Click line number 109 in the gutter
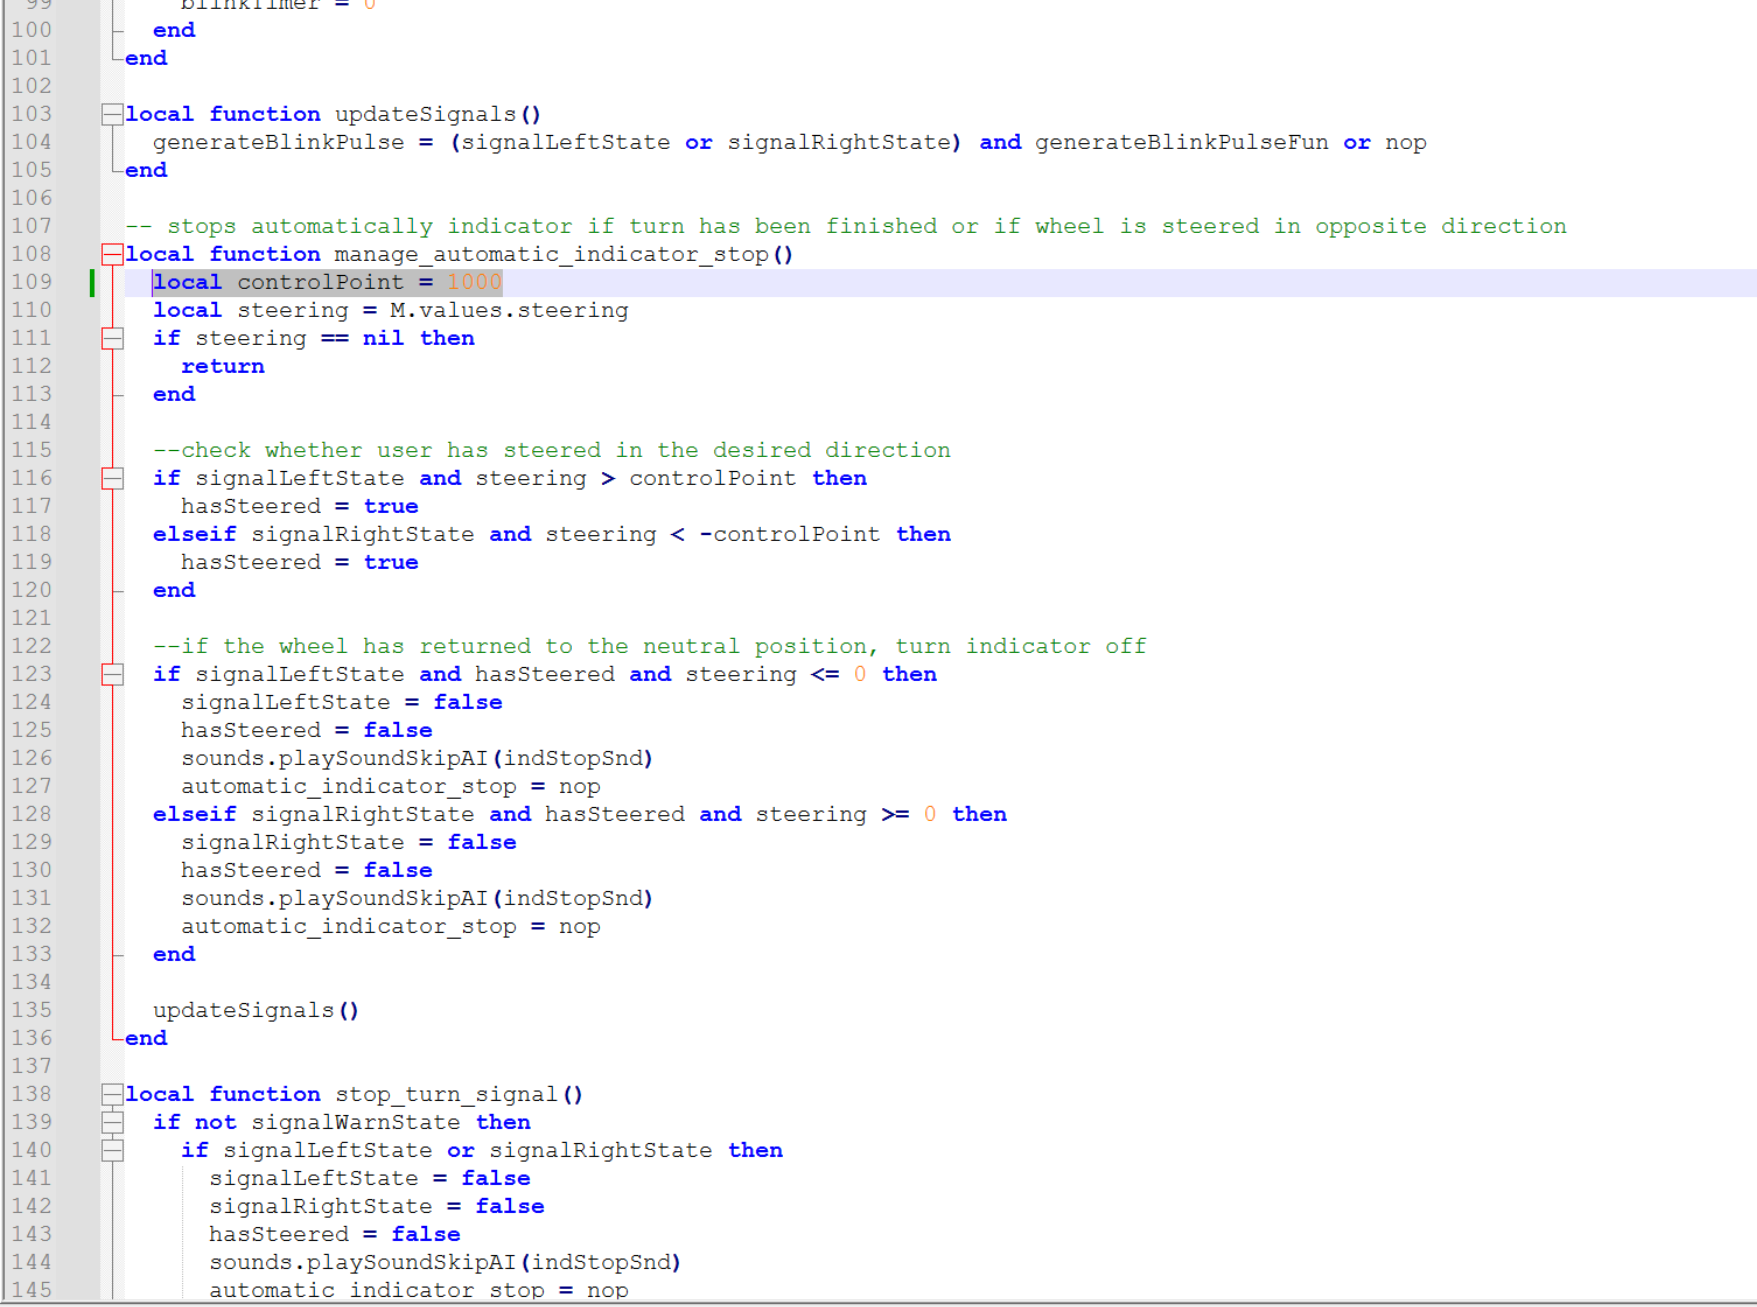This screenshot has width=1757, height=1307. click(31, 282)
